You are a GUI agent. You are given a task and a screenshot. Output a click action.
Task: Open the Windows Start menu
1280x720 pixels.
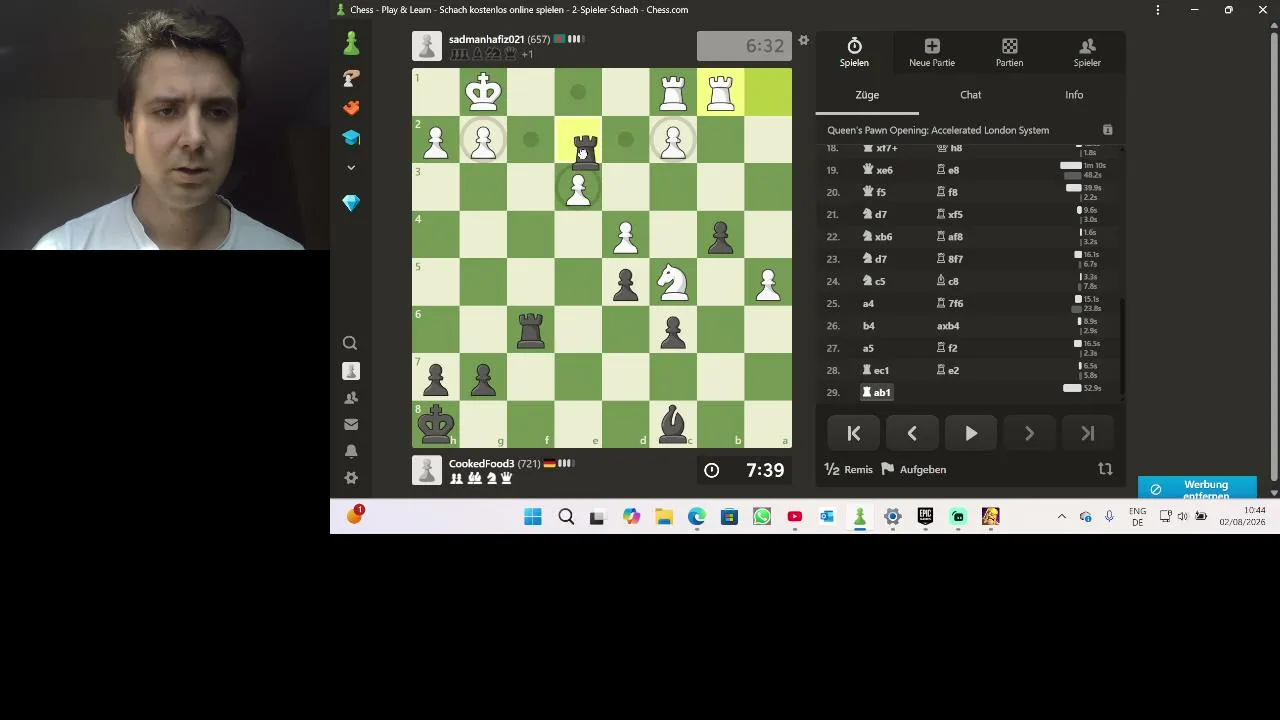click(533, 517)
